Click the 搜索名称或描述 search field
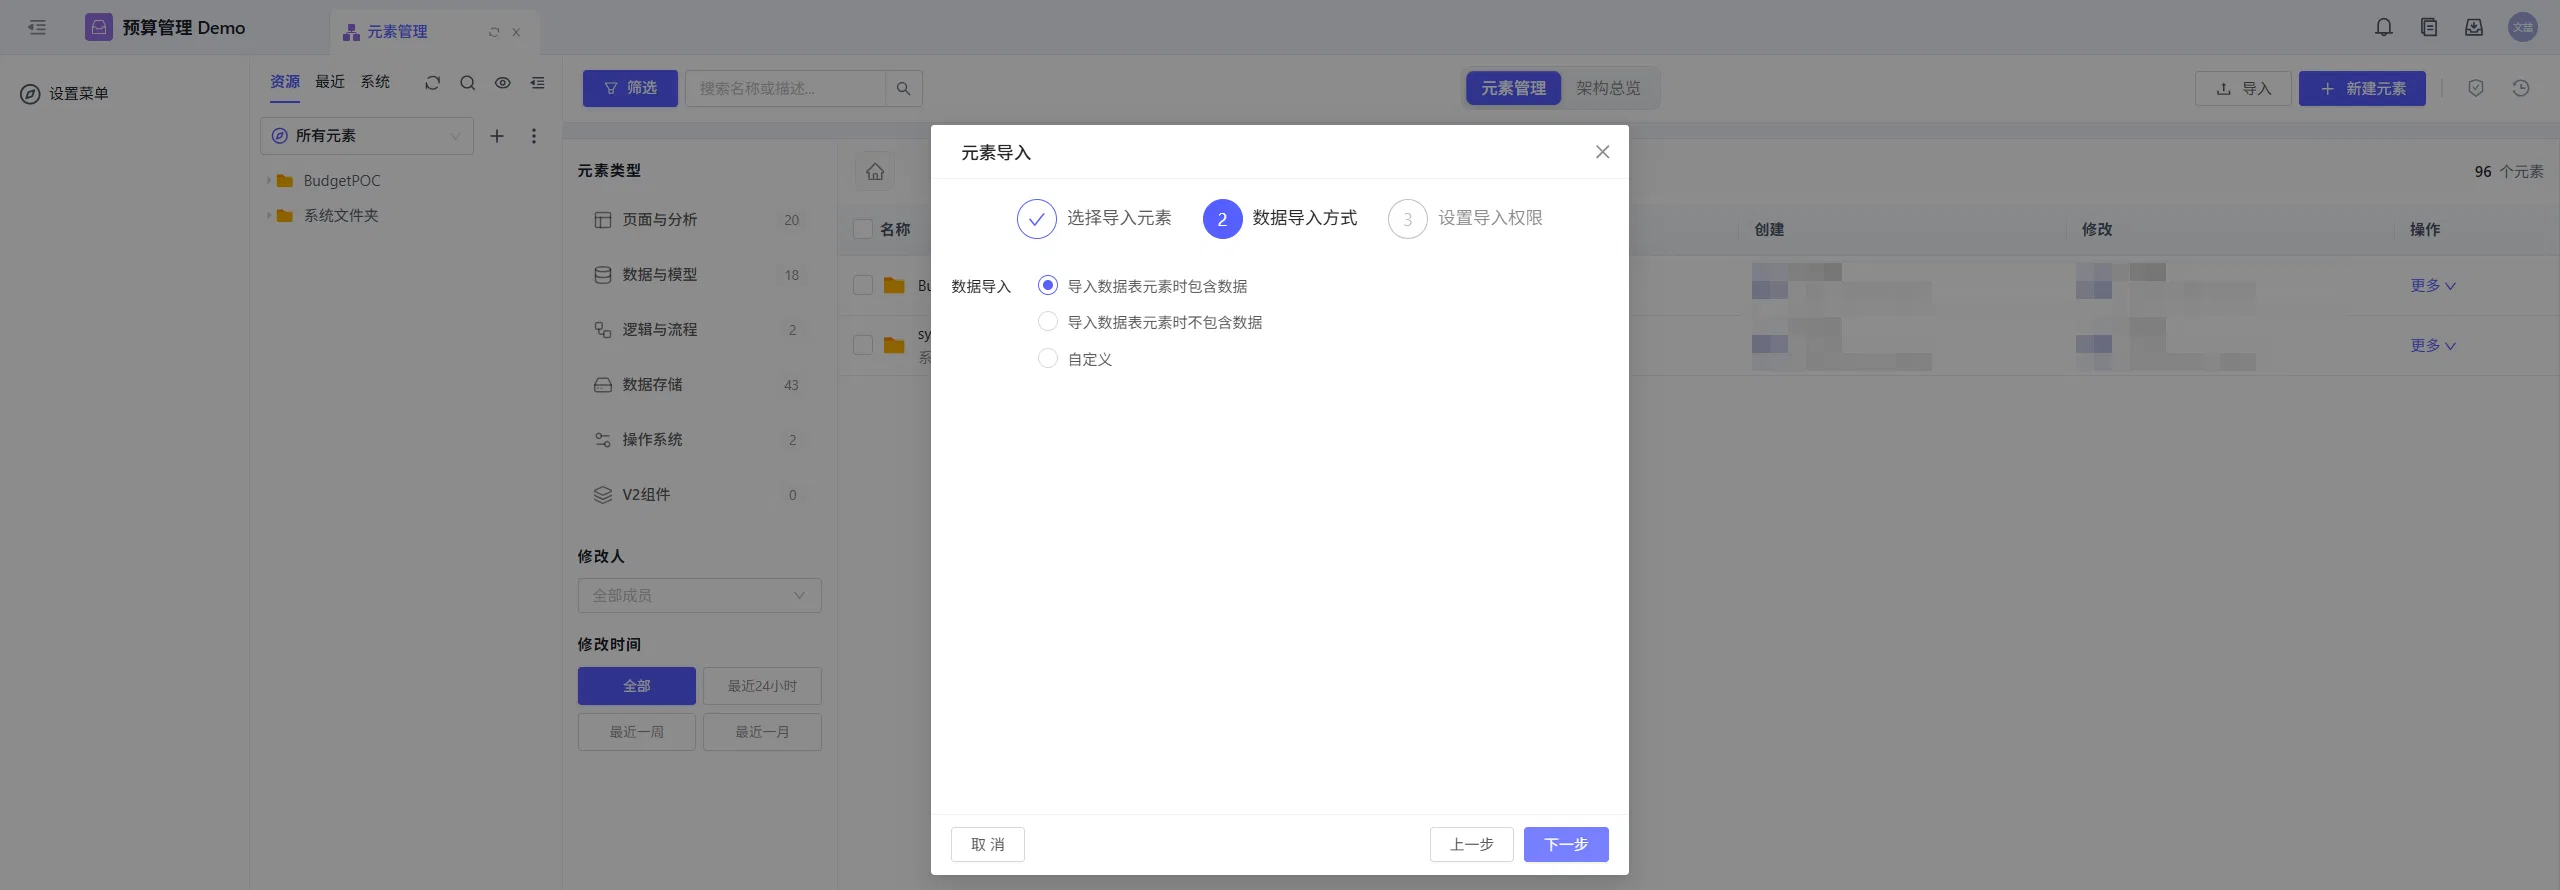Screen dimensions: 2560x890 coord(785,88)
